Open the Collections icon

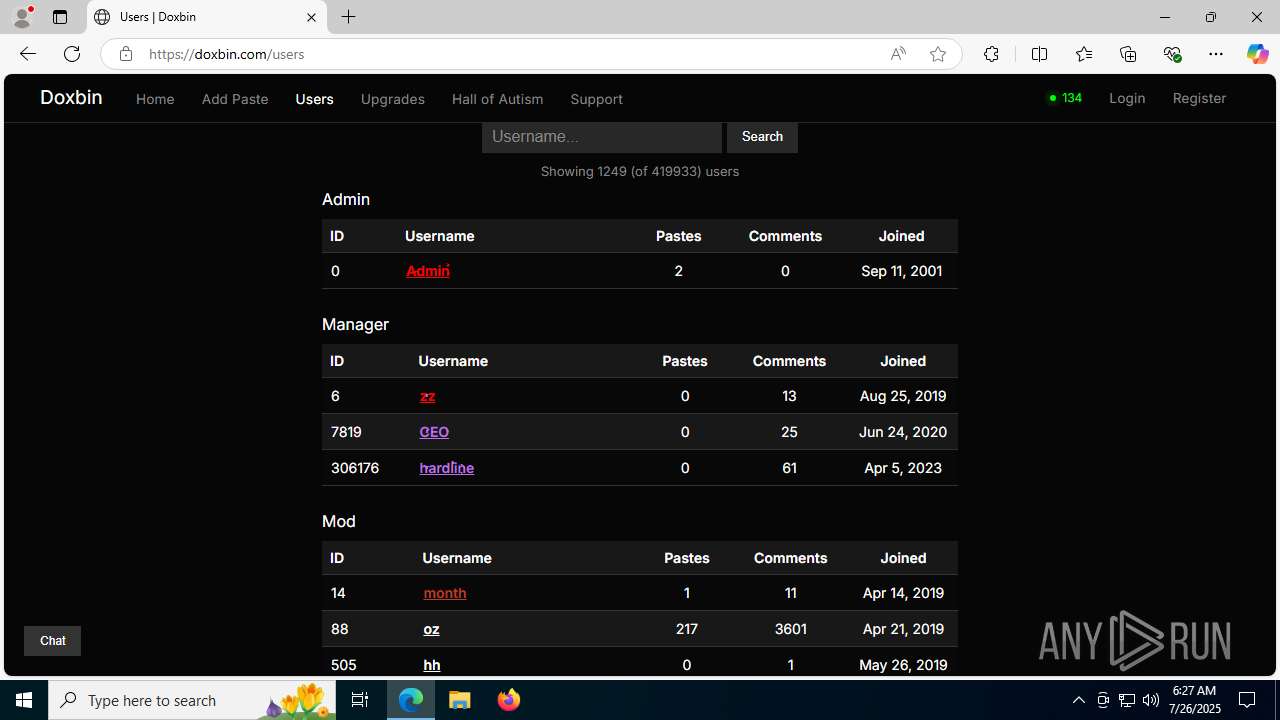pos(1128,54)
